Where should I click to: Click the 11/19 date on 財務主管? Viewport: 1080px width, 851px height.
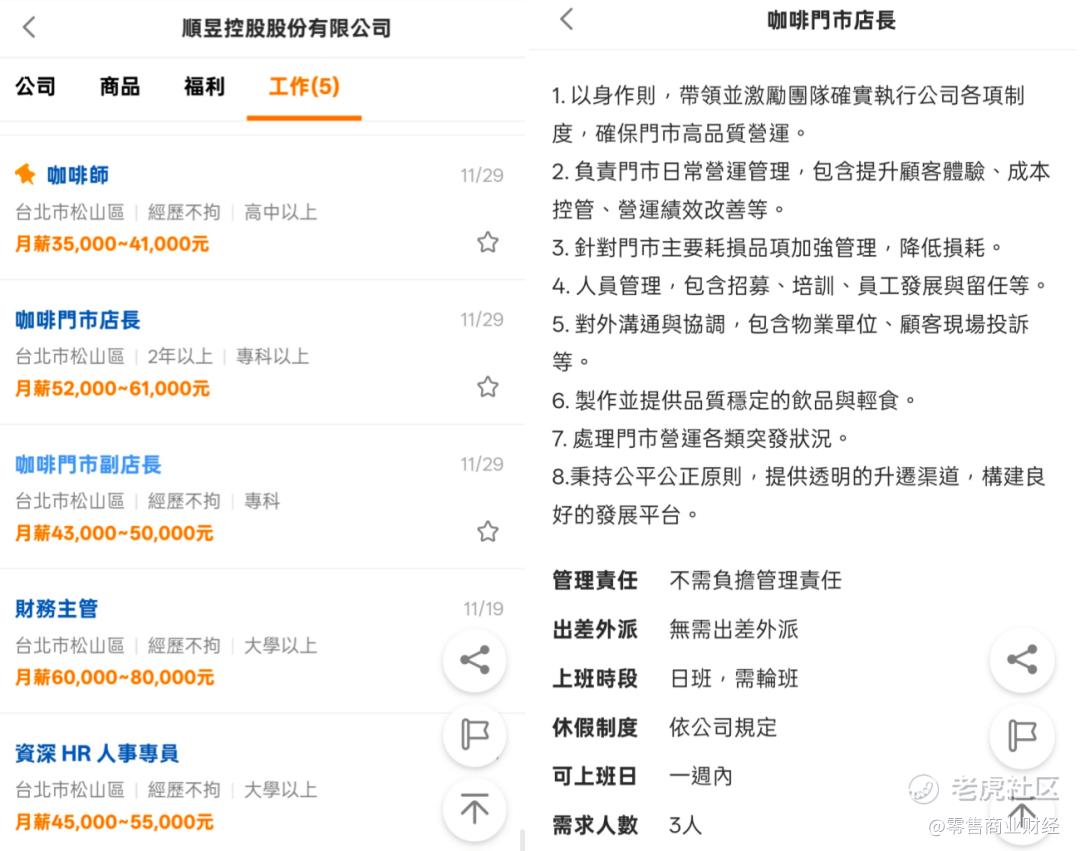(x=483, y=609)
